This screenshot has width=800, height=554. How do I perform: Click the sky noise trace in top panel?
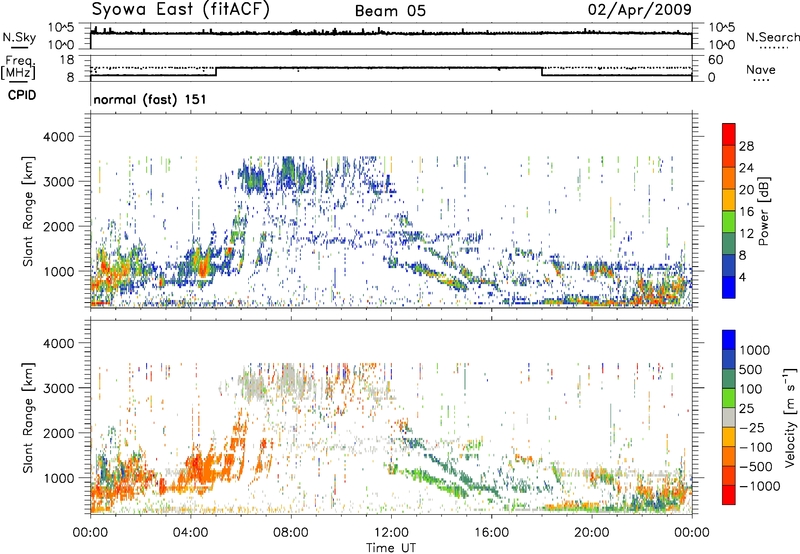click(391, 33)
